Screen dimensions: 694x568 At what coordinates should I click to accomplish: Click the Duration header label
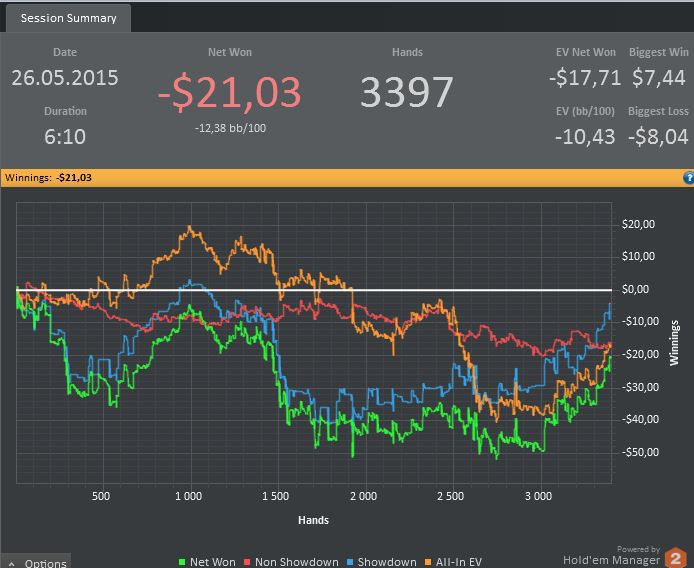[66, 111]
